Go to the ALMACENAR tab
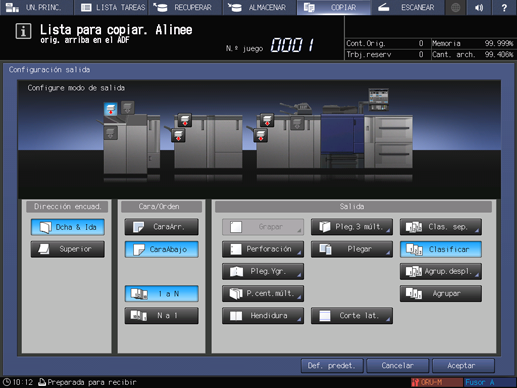517x388 pixels. click(x=259, y=7)
